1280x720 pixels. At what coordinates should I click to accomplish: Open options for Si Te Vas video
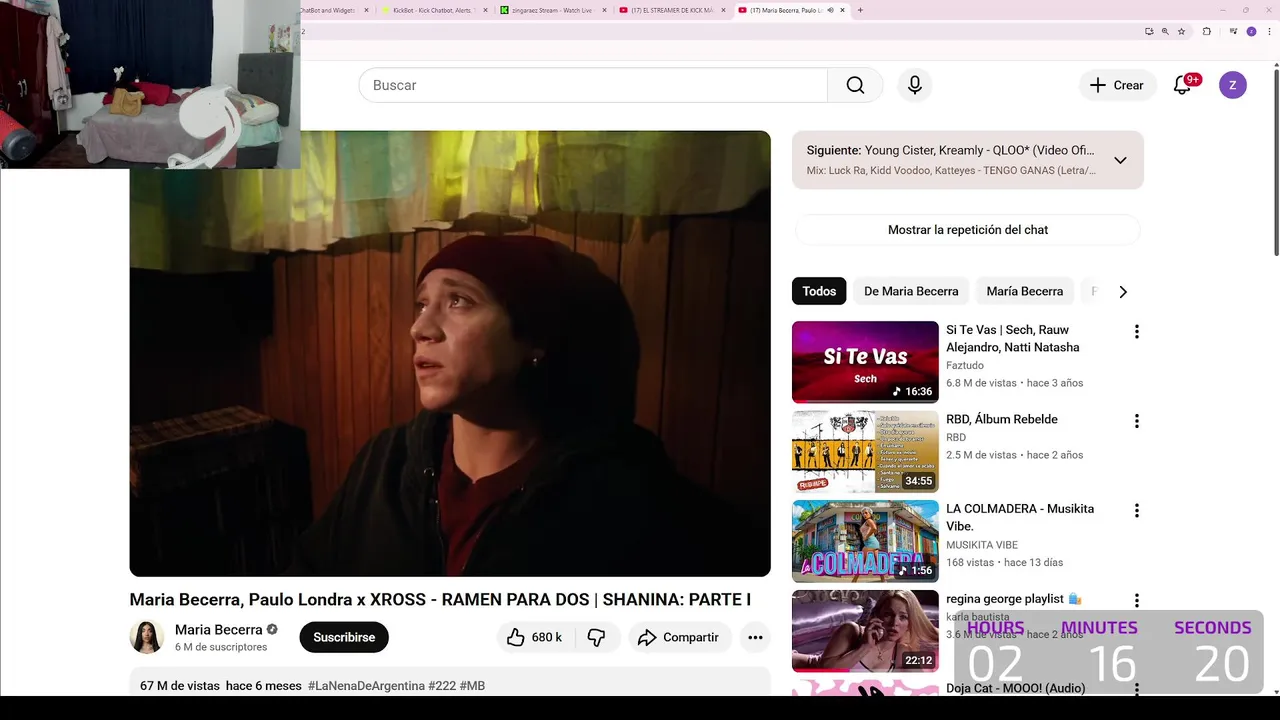coord(1136,331)
